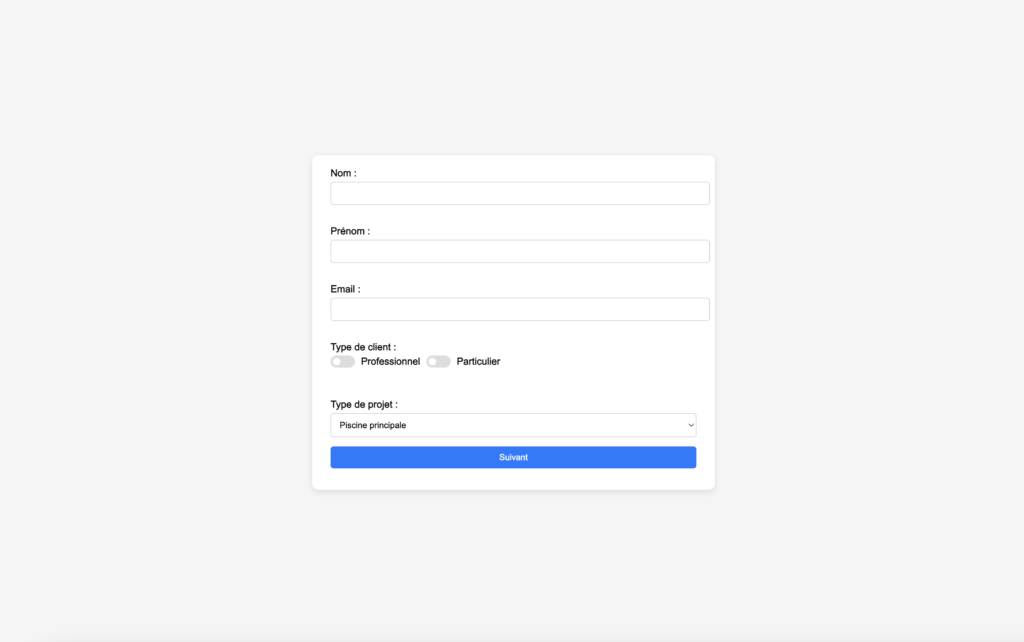Click the Piscine principale selected value

[372, 425]
